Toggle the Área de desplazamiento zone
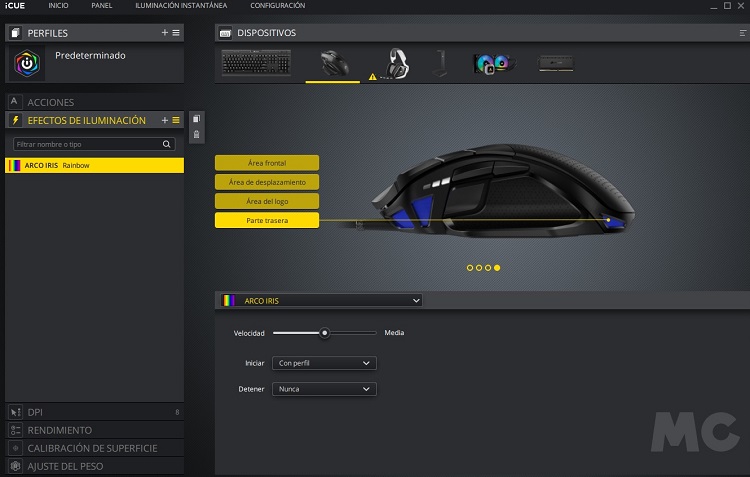 [x=267, y=182]
